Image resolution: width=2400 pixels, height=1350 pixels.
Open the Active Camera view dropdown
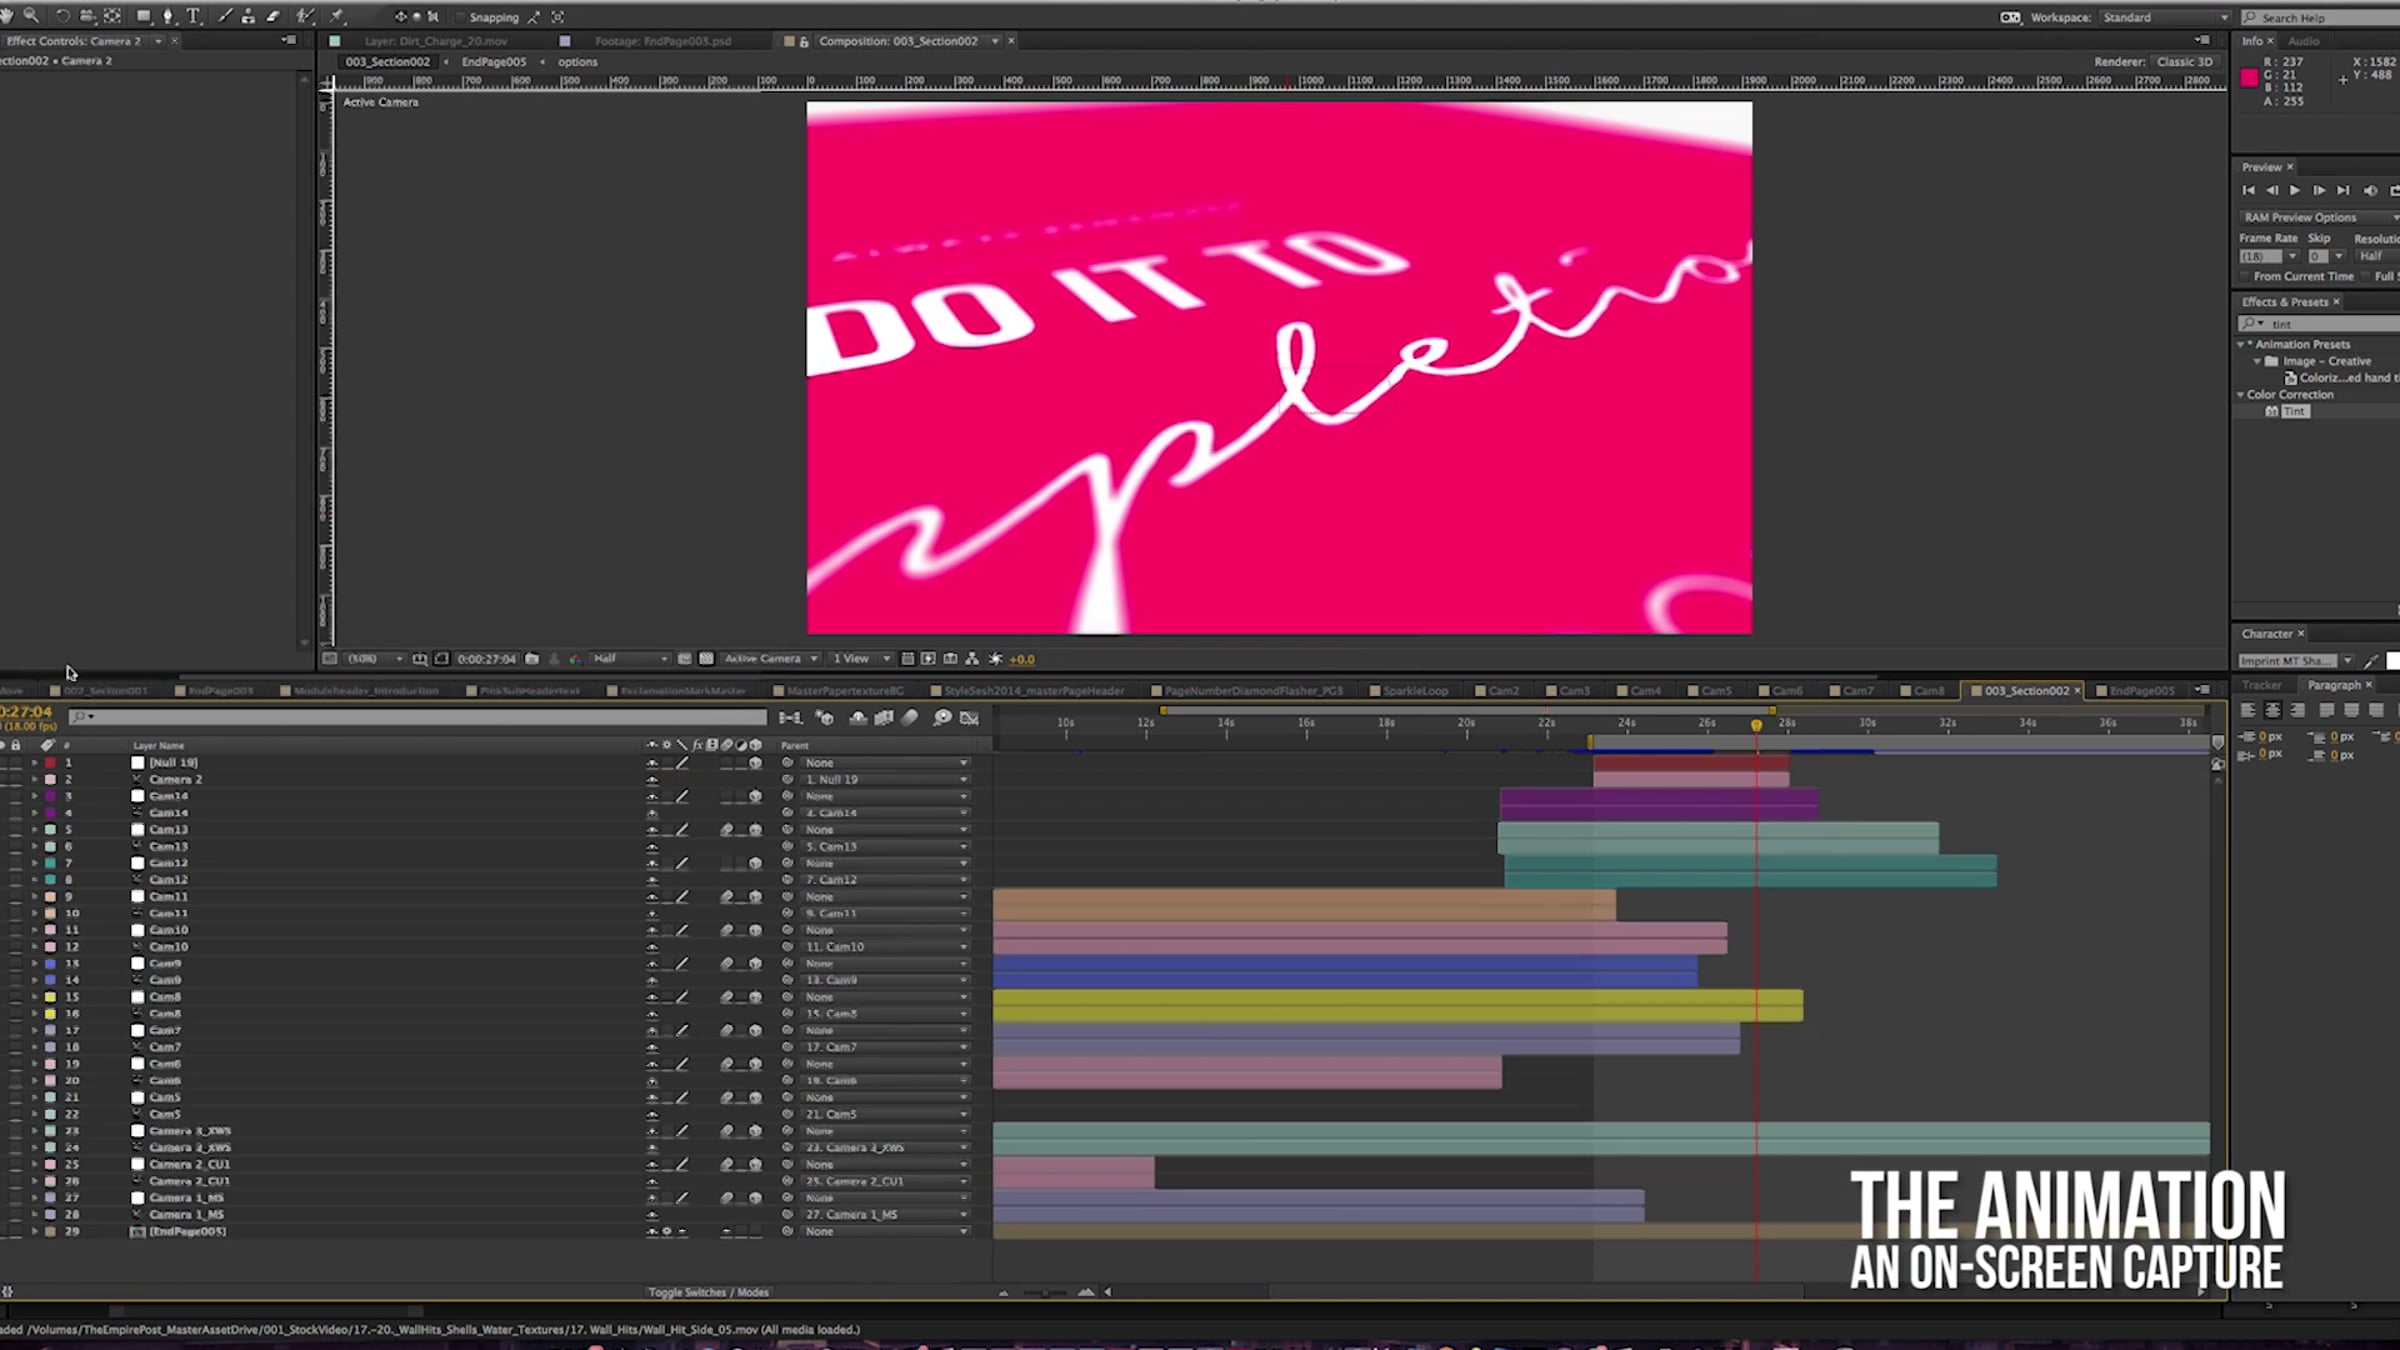click(x=771, y=659)
